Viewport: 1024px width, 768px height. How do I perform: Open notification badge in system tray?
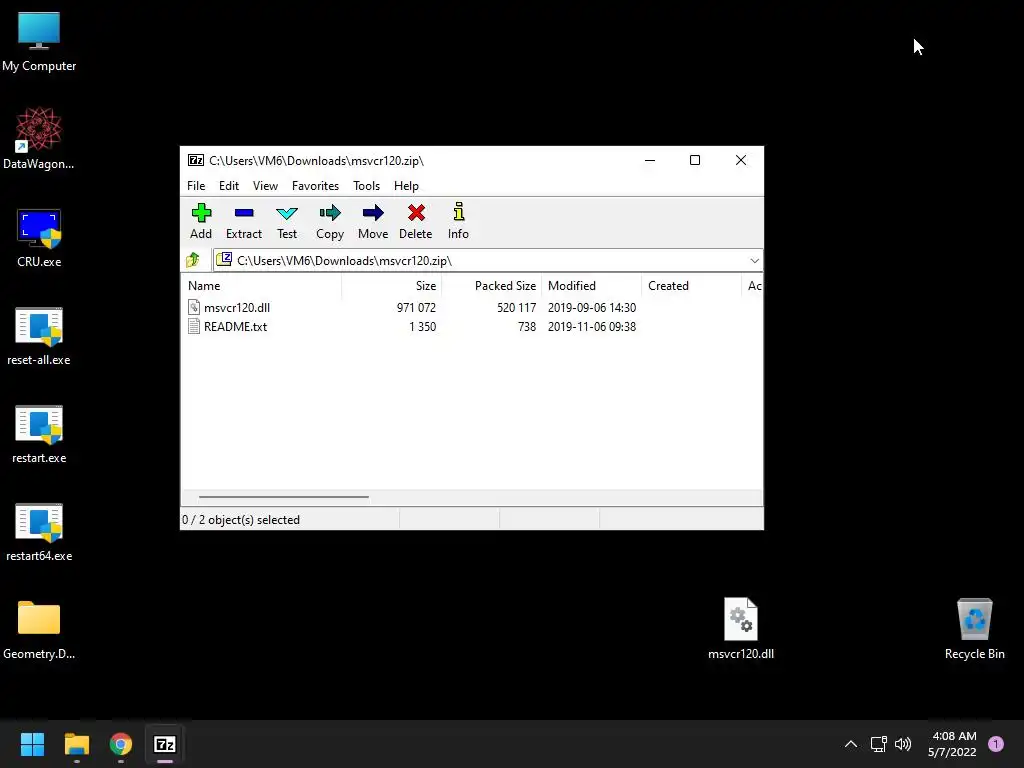coord(996,744)
